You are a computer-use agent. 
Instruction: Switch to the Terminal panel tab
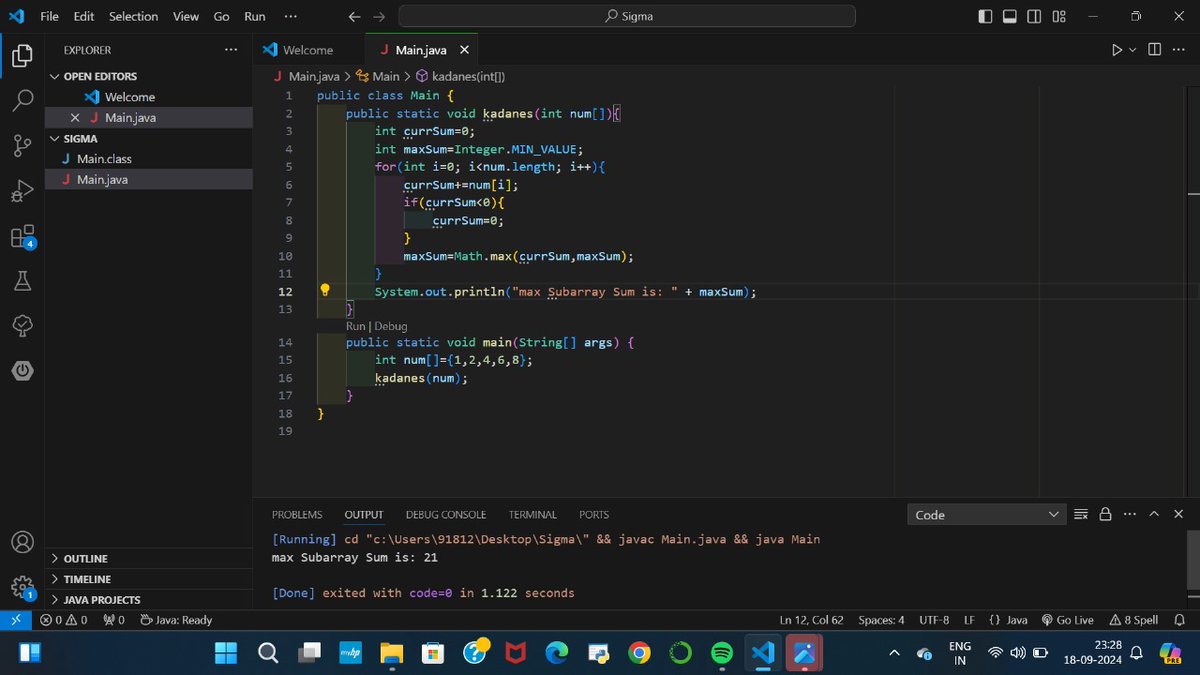click(532, 514)
